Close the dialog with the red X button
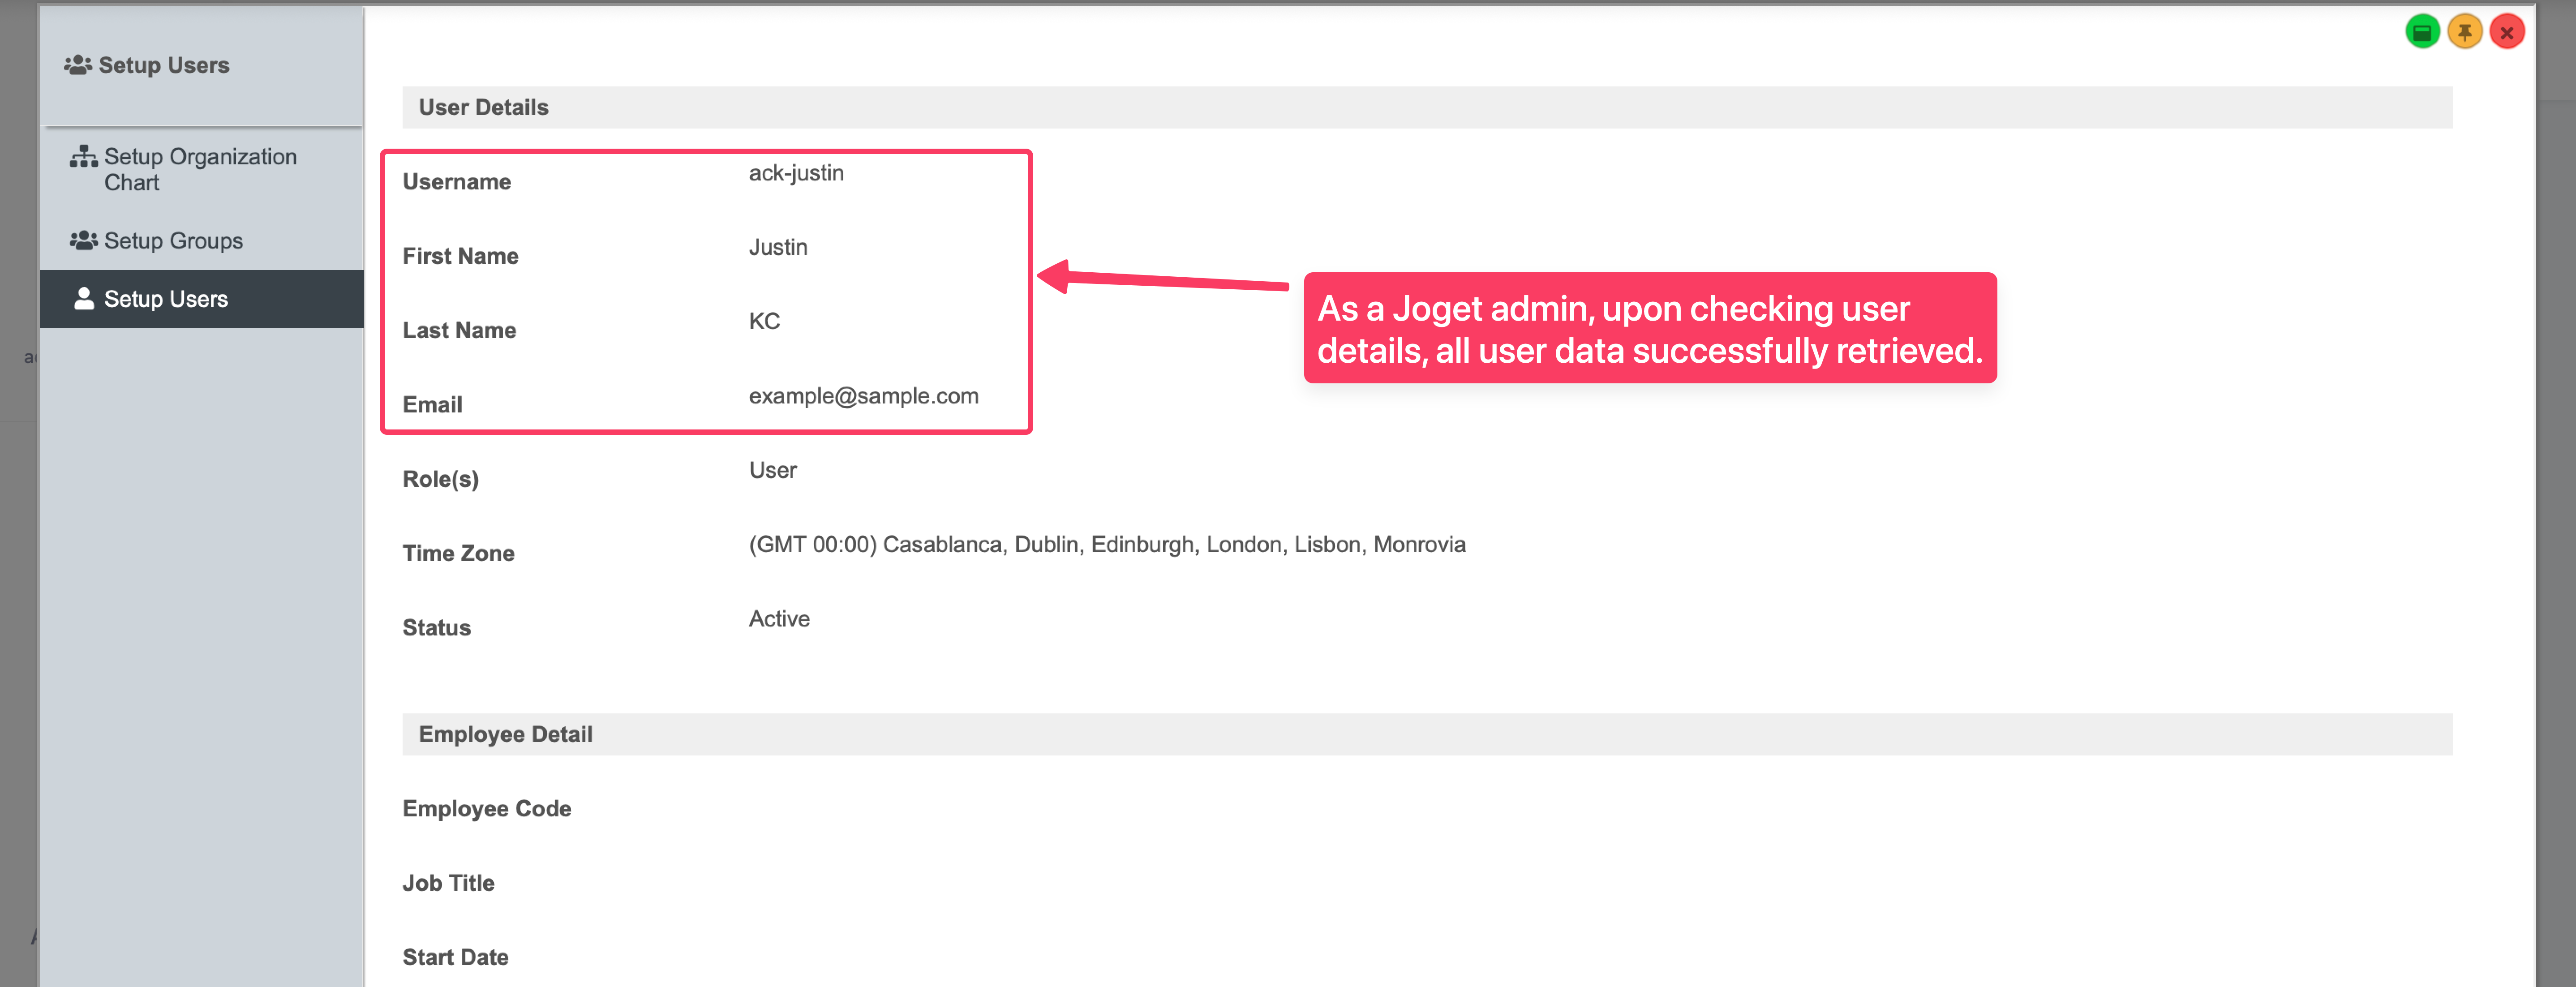 coord(2507,32)
